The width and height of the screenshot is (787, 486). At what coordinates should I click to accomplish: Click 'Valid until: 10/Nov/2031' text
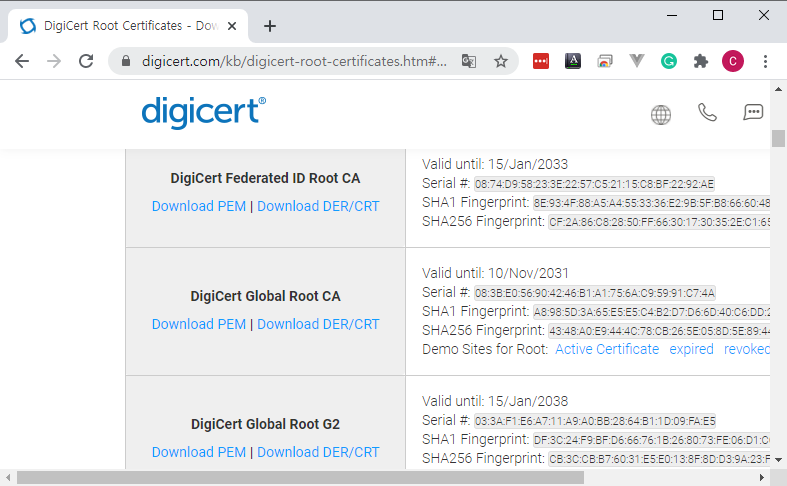(x=495, y=273)
